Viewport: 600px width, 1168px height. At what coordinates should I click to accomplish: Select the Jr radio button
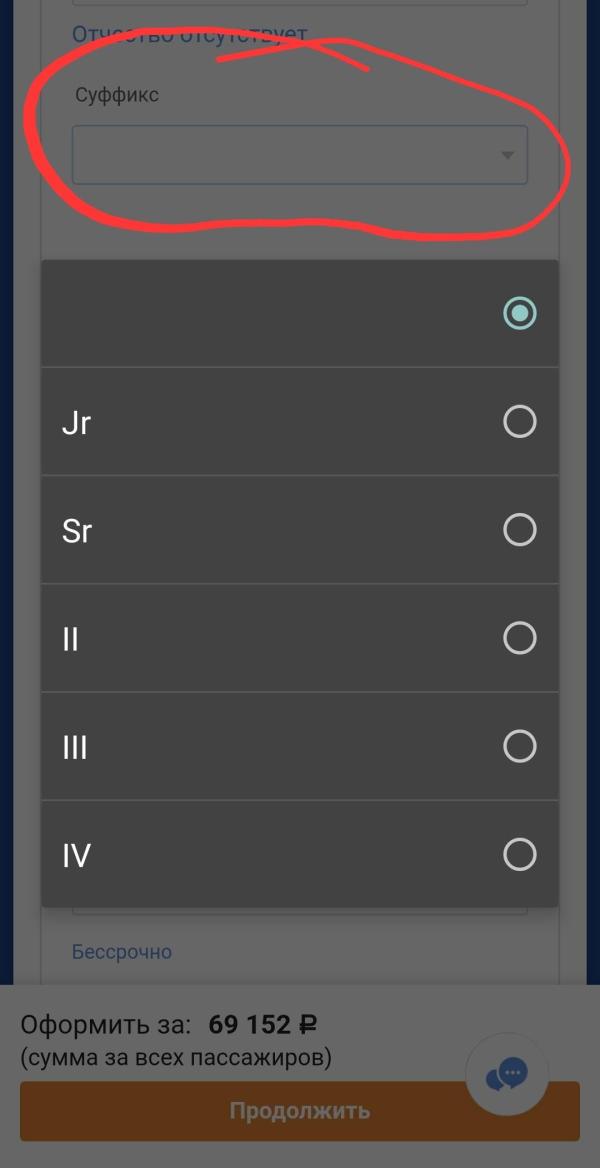[519, 422]
